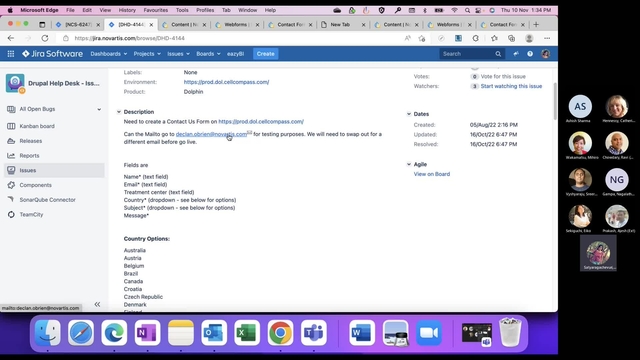
Task: Open the user profile avatar in Jira header
Action: [x=545, y=54]
